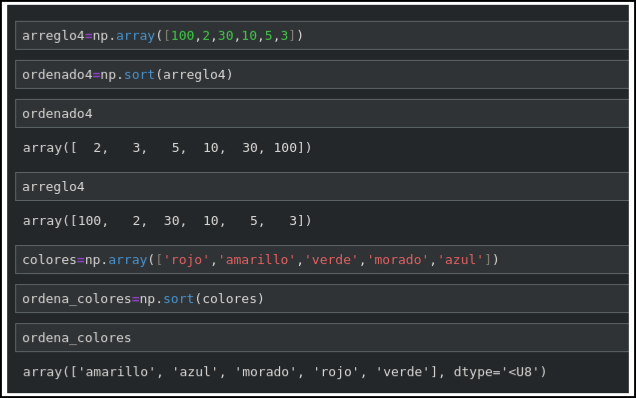Click the sorted colors output with dtype='<U8'
This screenshot has height=398, width=636.
[x=285, y=372]
